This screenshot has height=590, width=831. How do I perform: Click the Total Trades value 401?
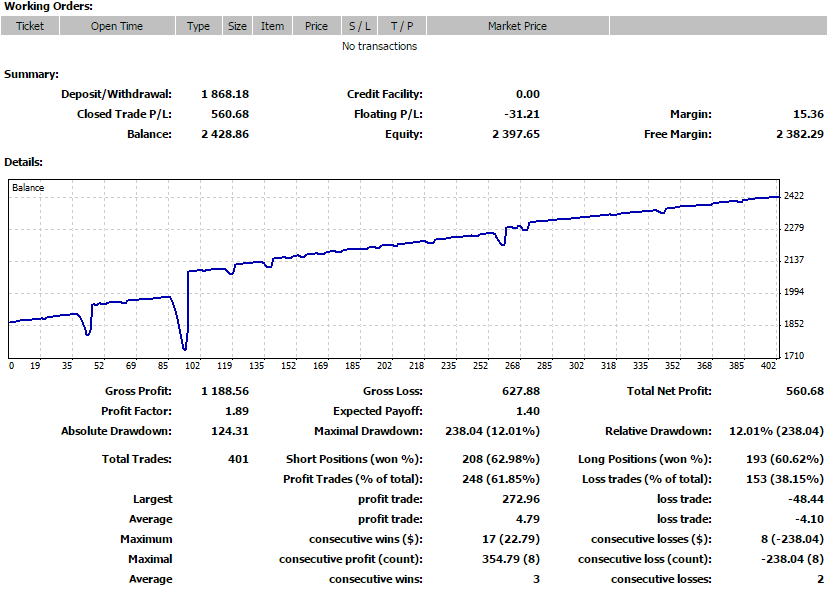[x=237, y=459]
